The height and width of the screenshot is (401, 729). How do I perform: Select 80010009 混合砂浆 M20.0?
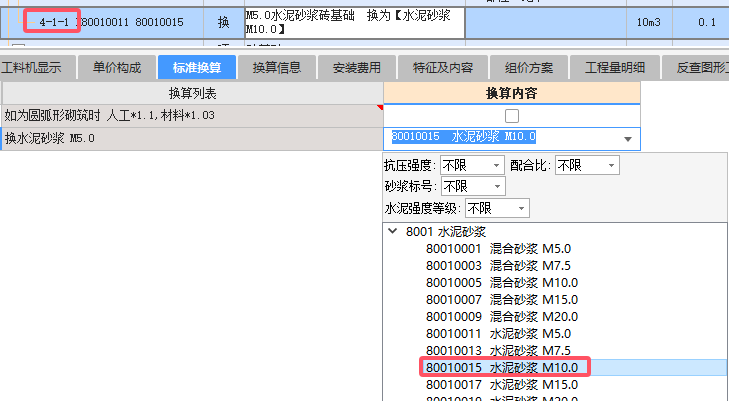pyautogui.click(x=502, y=317)
